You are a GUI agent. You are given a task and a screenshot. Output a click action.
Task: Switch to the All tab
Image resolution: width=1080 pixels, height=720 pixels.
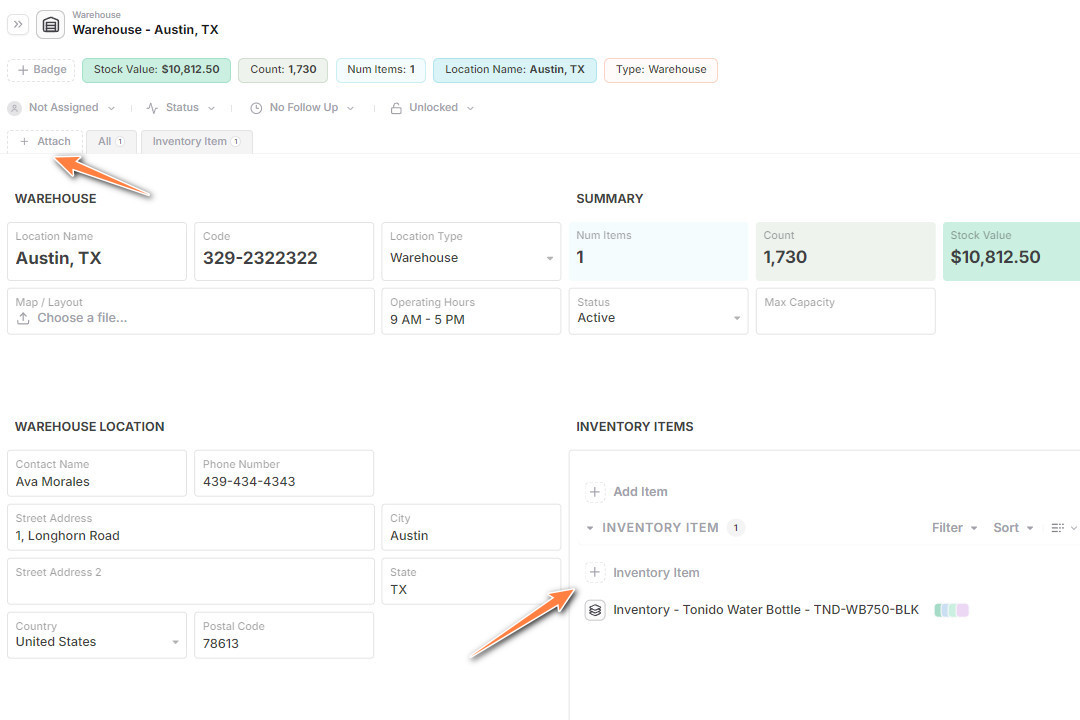click(x=111, y=141)
